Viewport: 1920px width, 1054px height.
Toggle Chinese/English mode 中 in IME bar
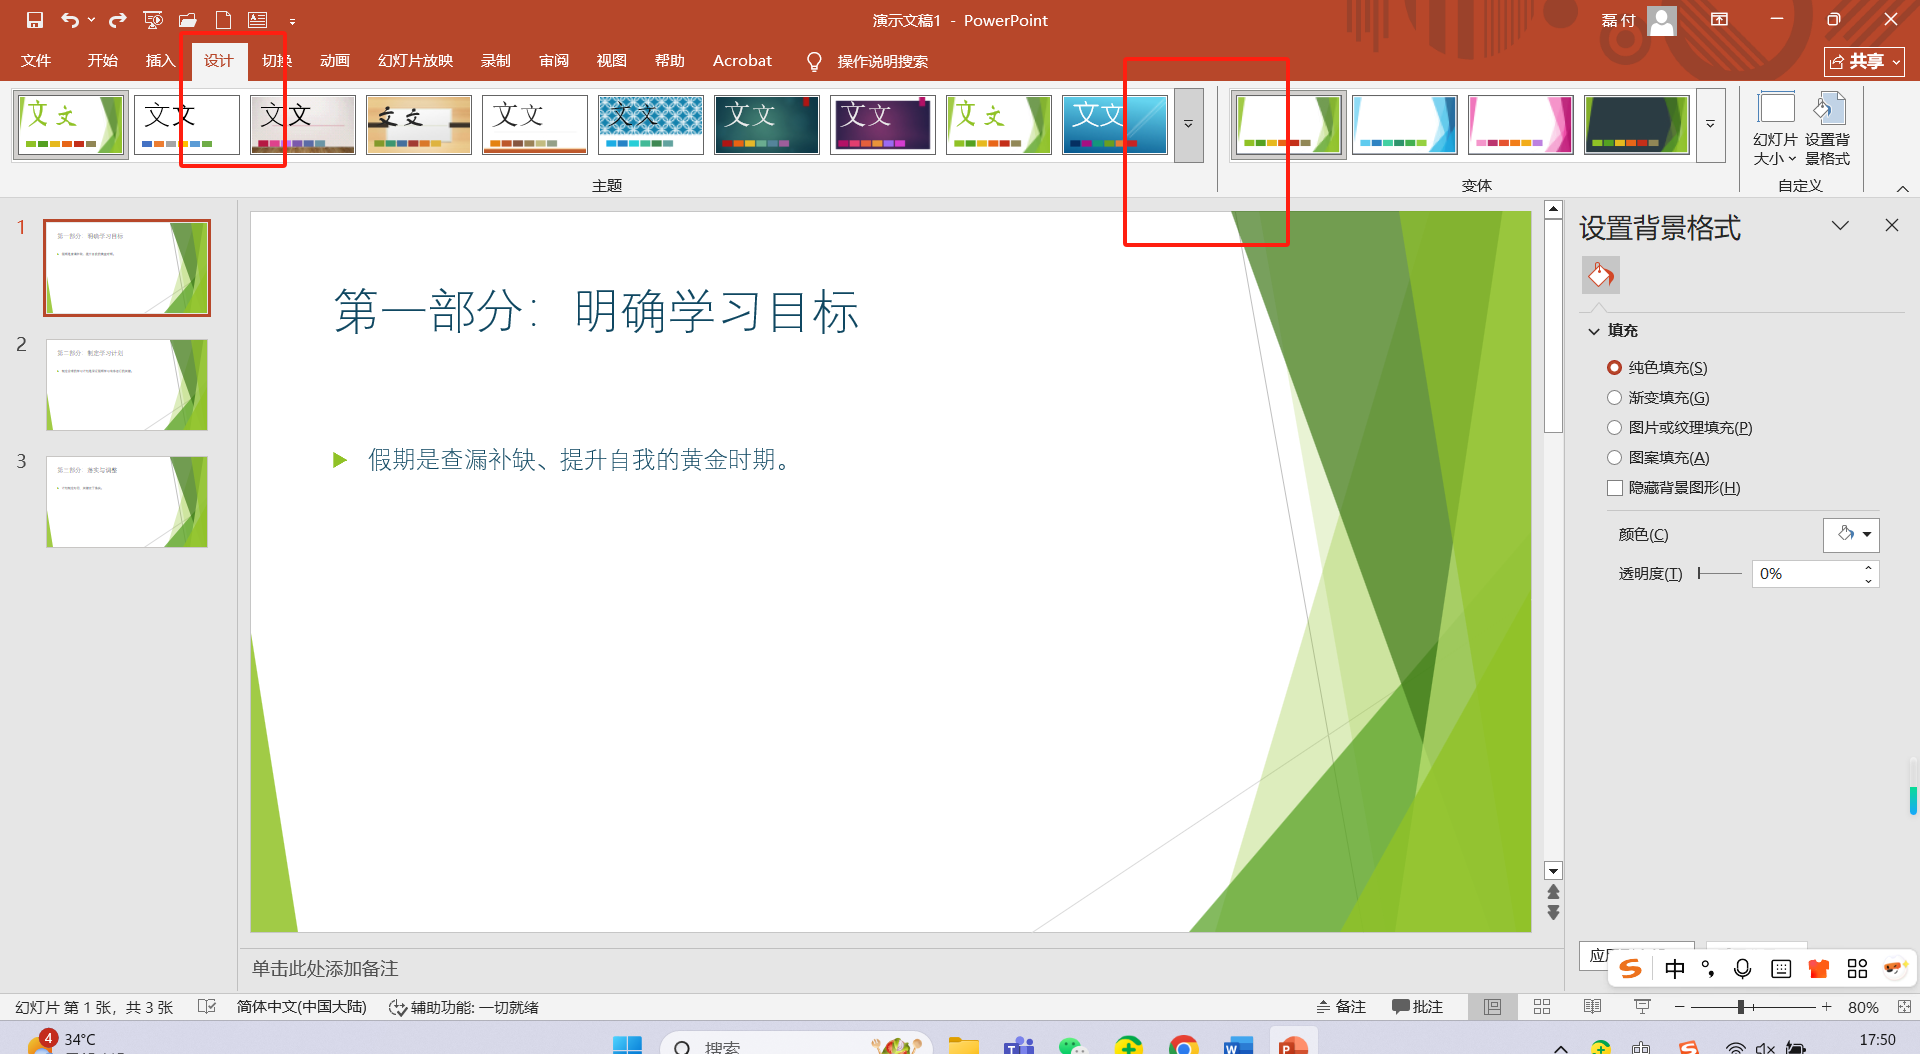[1675, 968]
